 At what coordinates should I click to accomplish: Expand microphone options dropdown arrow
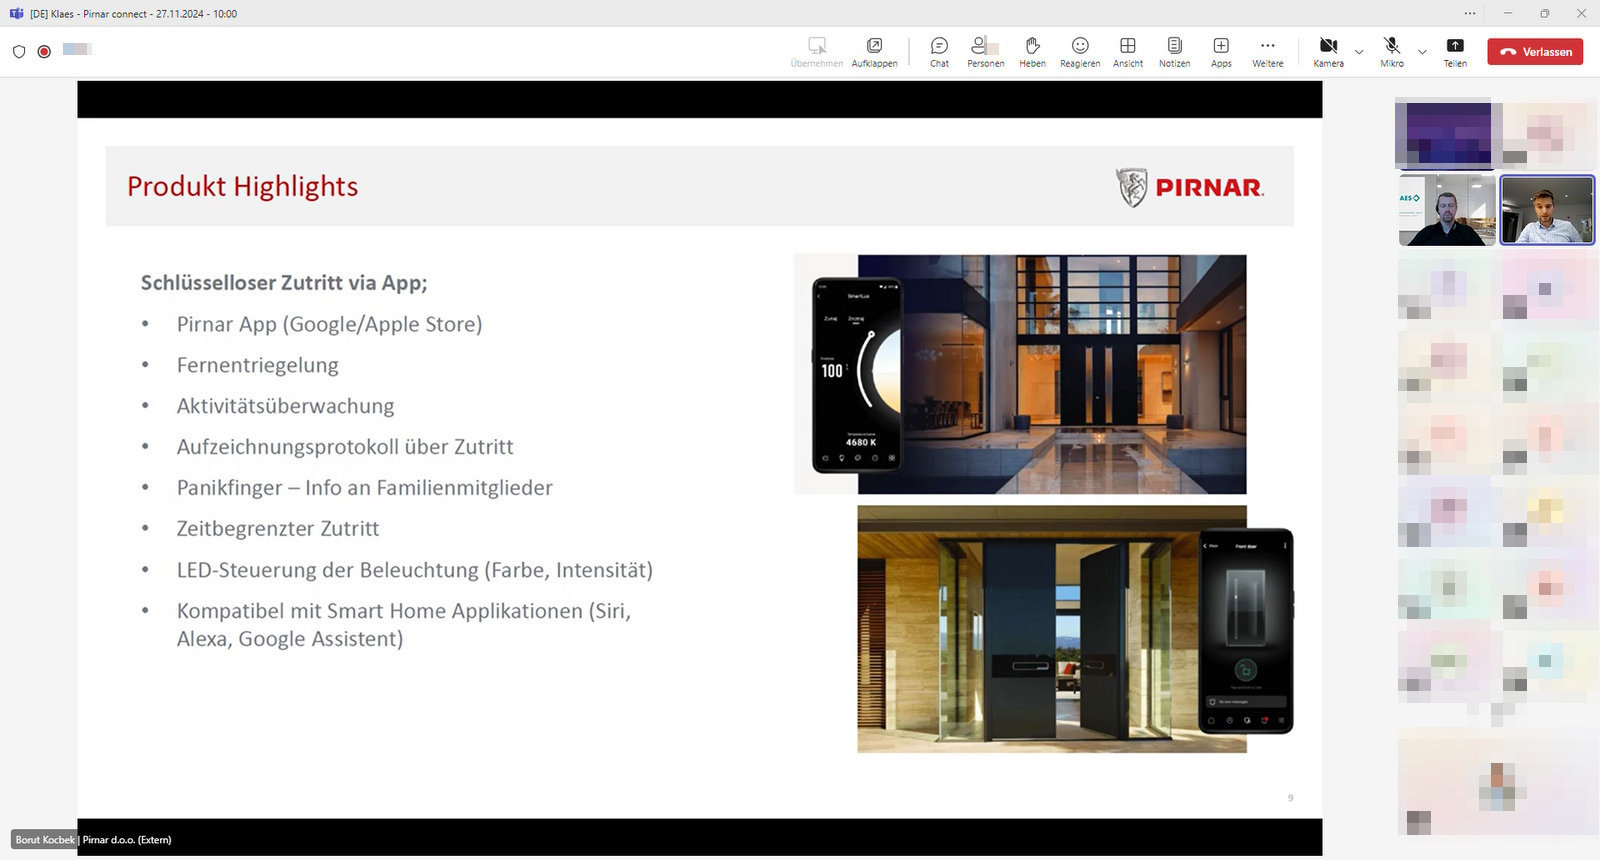coord(1422,52)
